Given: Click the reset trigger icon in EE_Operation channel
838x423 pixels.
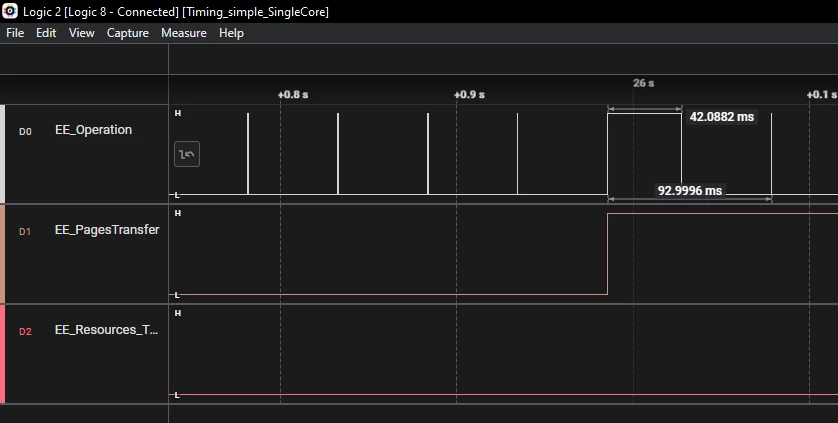Looking at the screenshot, I should click(187, 154).
